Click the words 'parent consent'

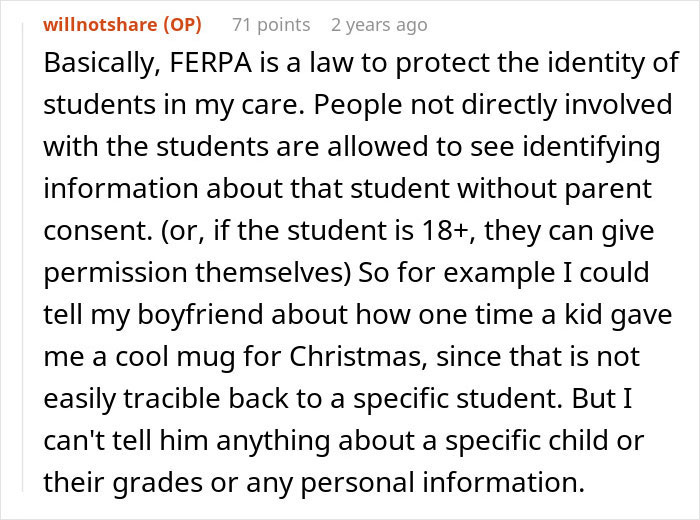(581, 188)
